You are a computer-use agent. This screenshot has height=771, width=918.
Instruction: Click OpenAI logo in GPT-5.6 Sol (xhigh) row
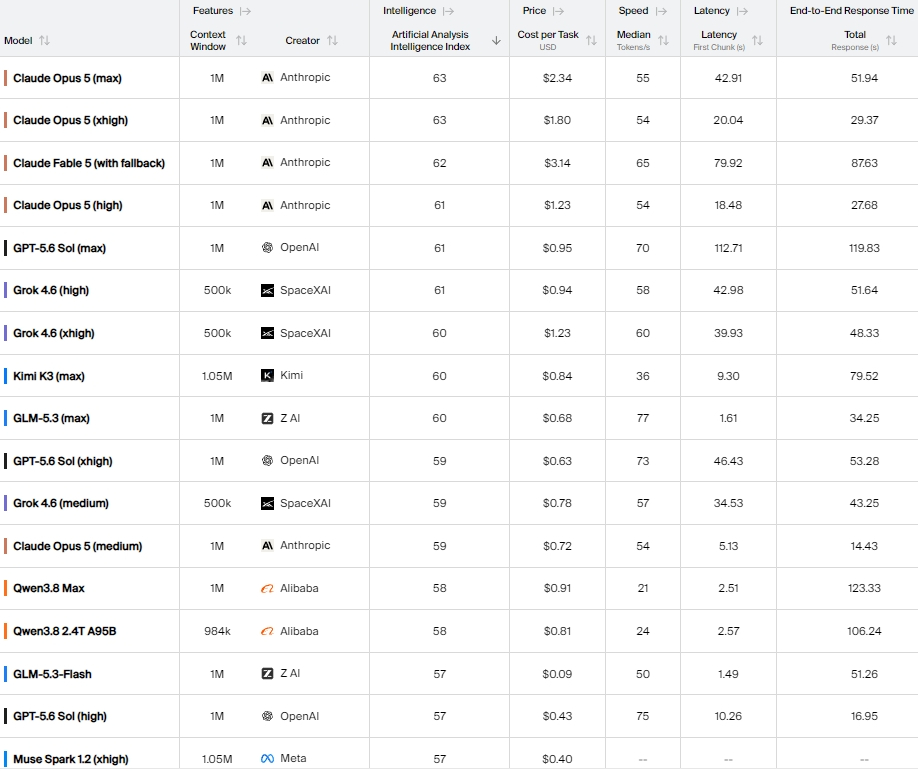[267, 461]
